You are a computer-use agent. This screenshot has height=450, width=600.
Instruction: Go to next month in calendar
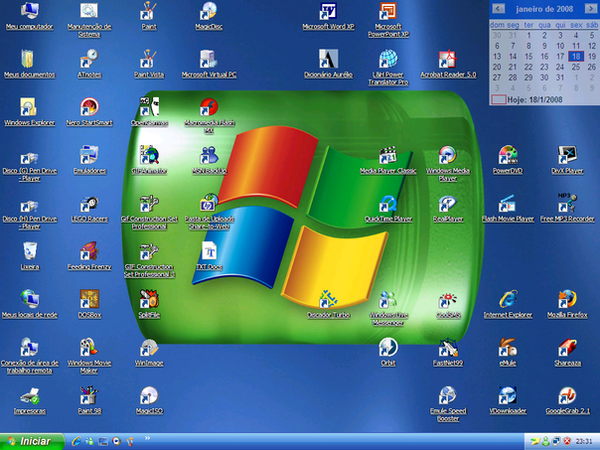(590, 8)
